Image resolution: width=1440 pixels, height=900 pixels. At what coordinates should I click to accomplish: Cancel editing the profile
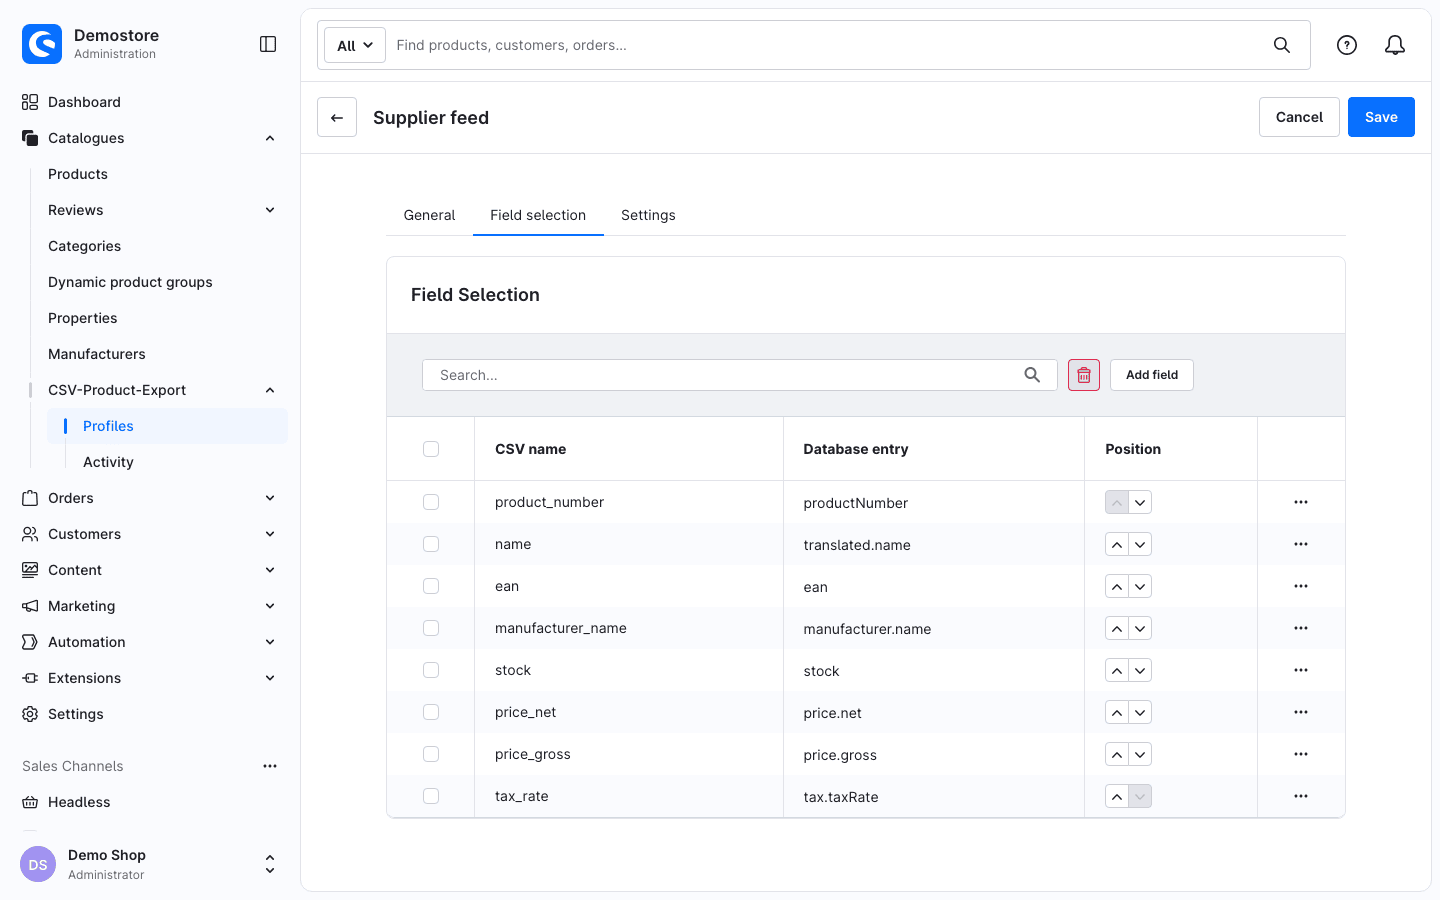point(1299,117)
